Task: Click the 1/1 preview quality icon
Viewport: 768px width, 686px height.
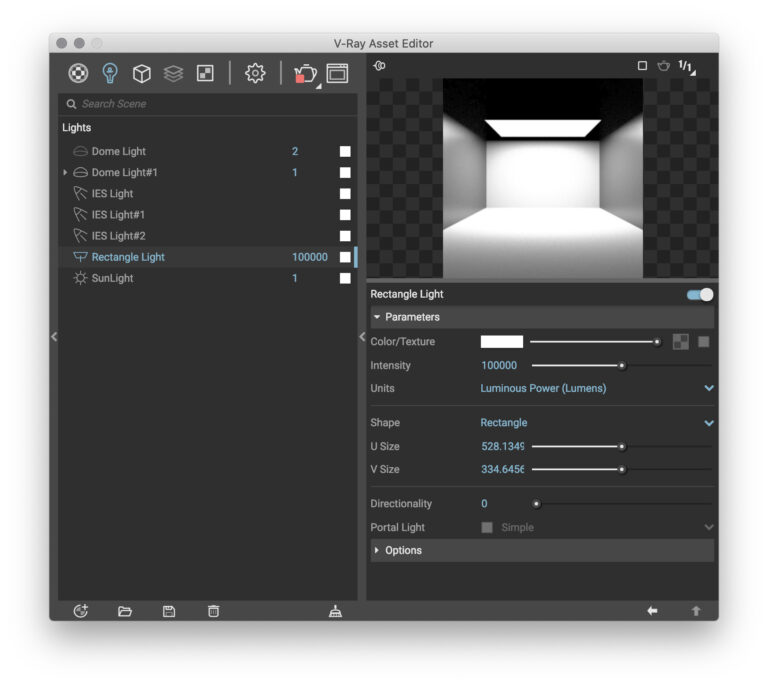Action: point(686,66)
